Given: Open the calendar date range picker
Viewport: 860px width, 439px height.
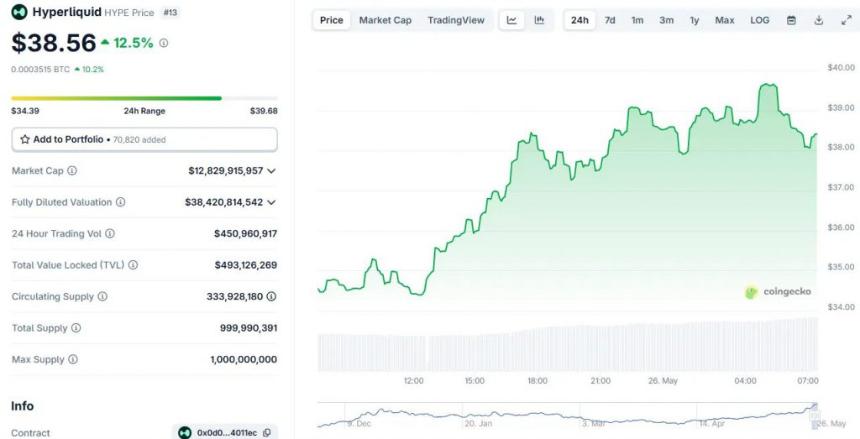Looking at the screenshot, I should [x=792, y=20].
